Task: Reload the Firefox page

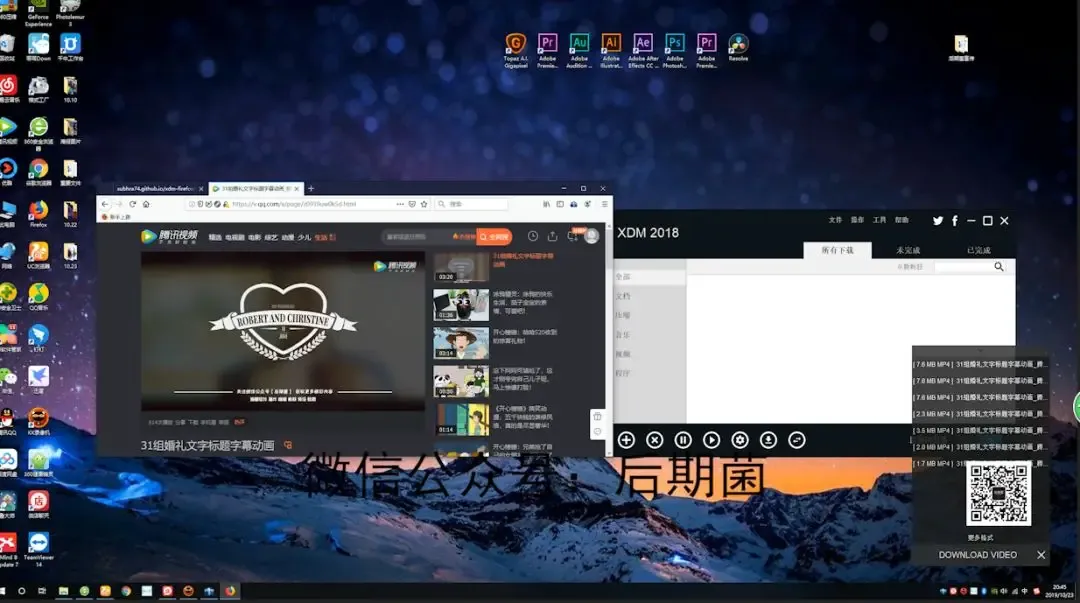Action: click(132, 204)
